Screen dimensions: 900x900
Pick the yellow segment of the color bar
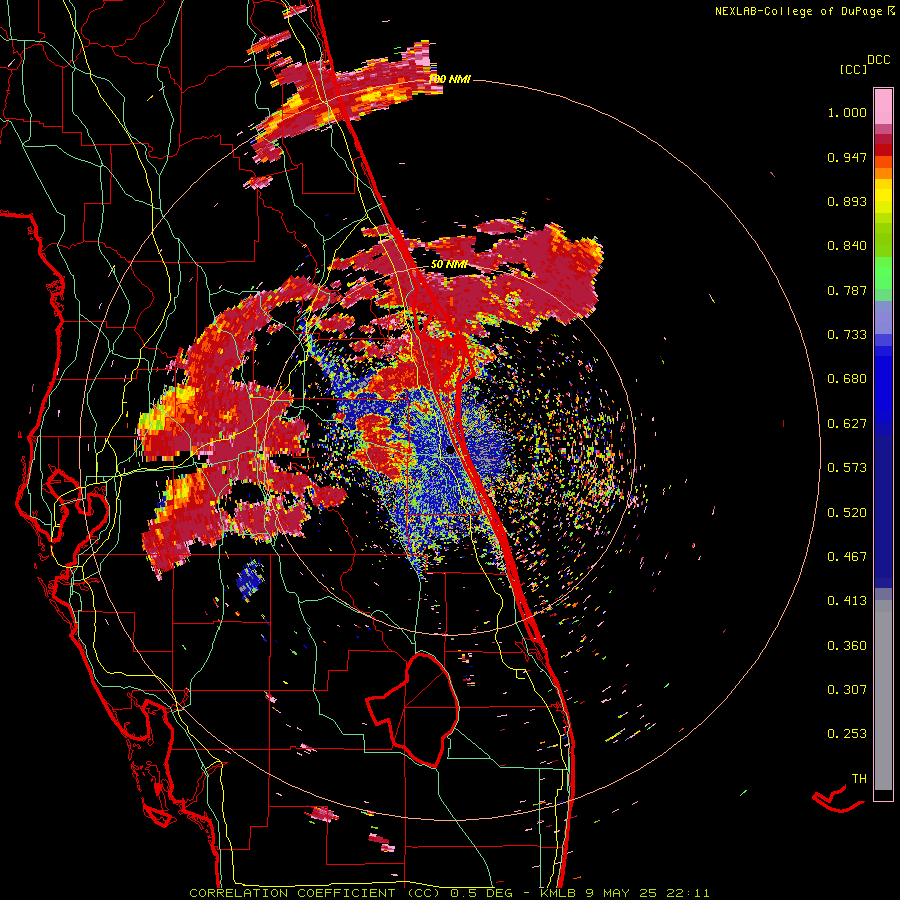click(x=883, y=197)
